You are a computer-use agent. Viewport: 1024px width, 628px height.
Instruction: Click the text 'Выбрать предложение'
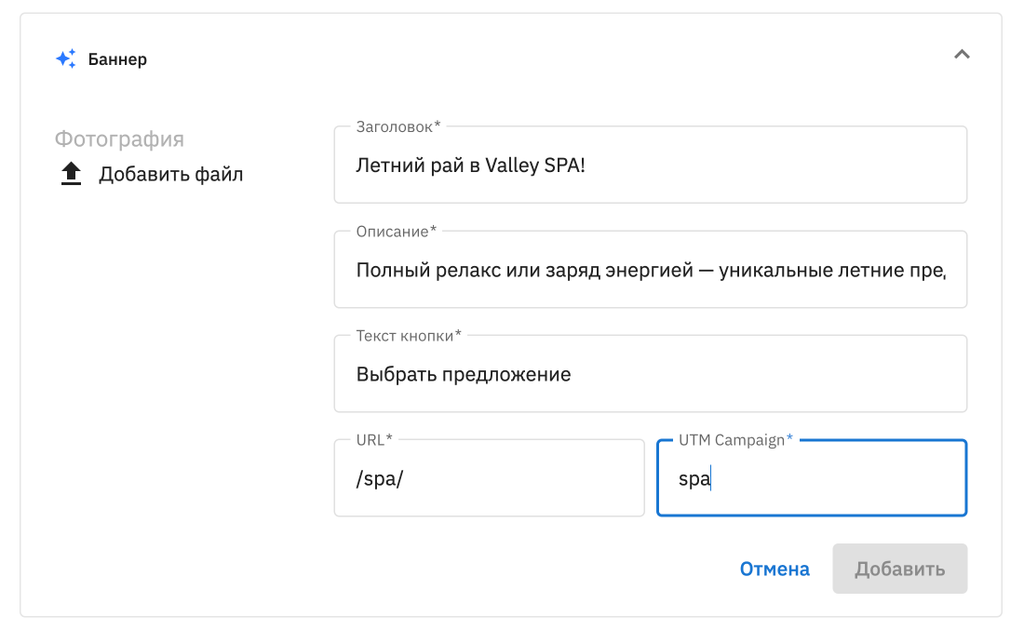point(463,375)
